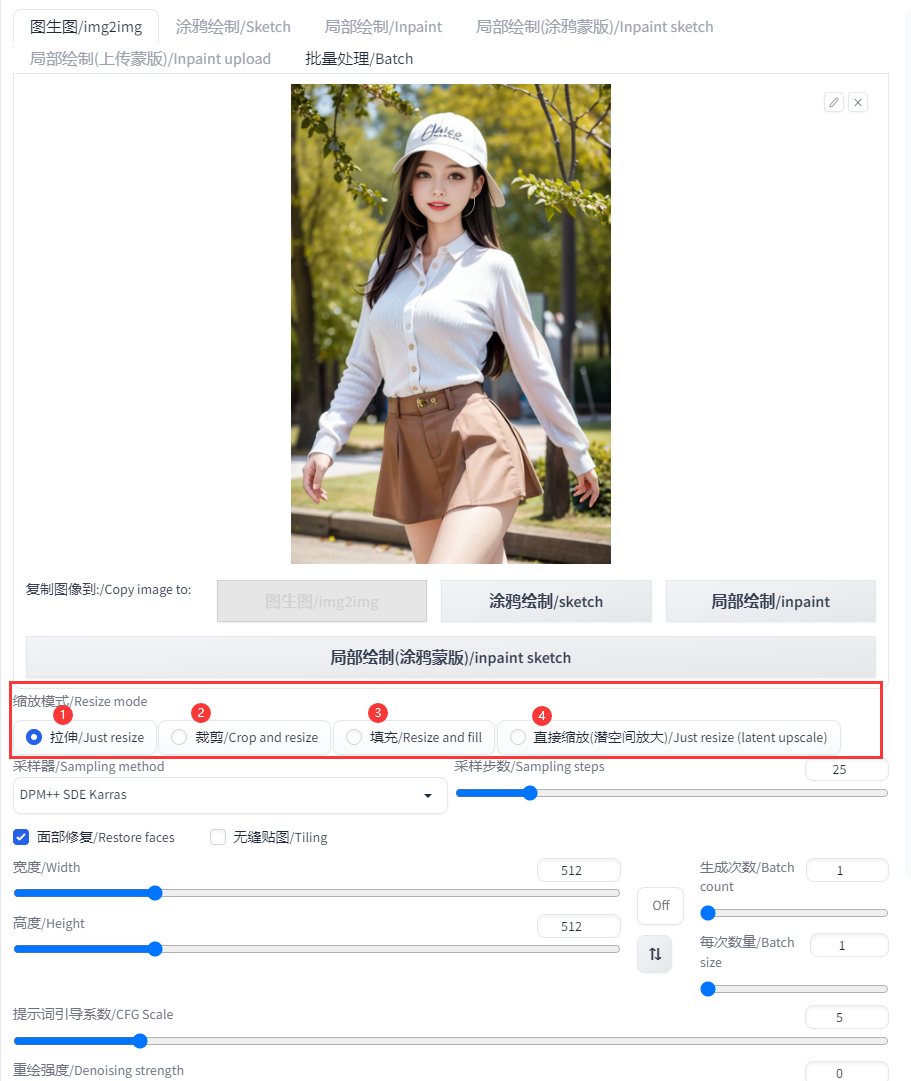Screen dimensions: 911x1081
Task: Copy image to 局部绘制/inpaint
Action: point(771,601)
